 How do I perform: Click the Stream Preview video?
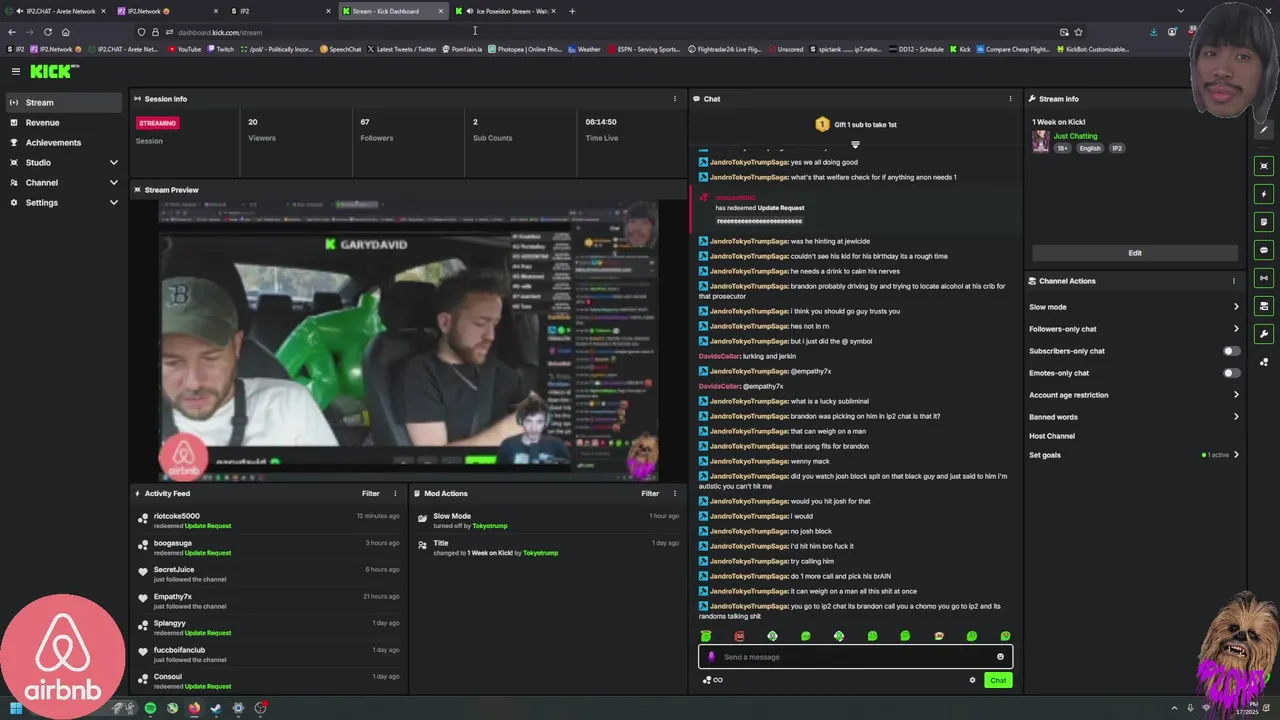tap(410, 340)
